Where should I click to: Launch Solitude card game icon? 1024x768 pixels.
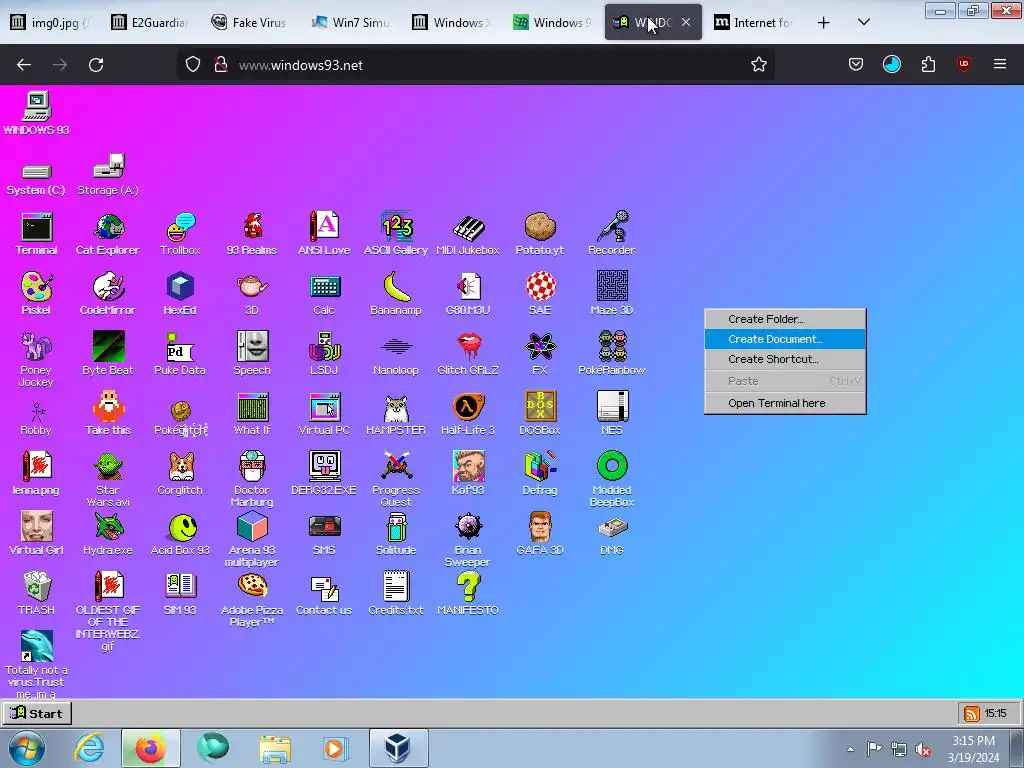point(396,534)
